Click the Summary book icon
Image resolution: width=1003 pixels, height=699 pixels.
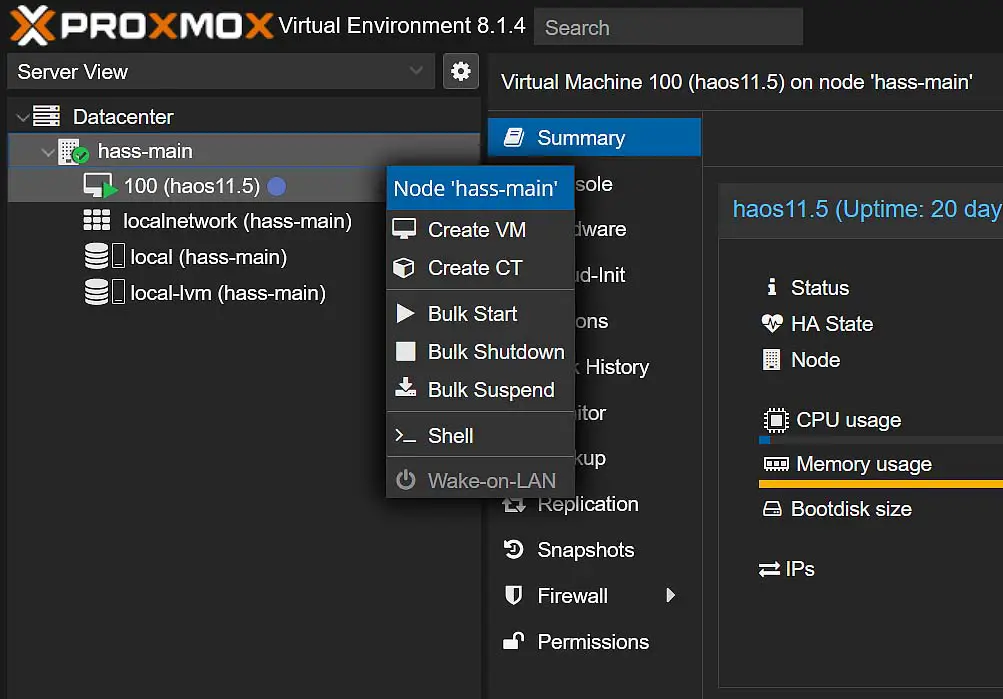pos(514,137)
